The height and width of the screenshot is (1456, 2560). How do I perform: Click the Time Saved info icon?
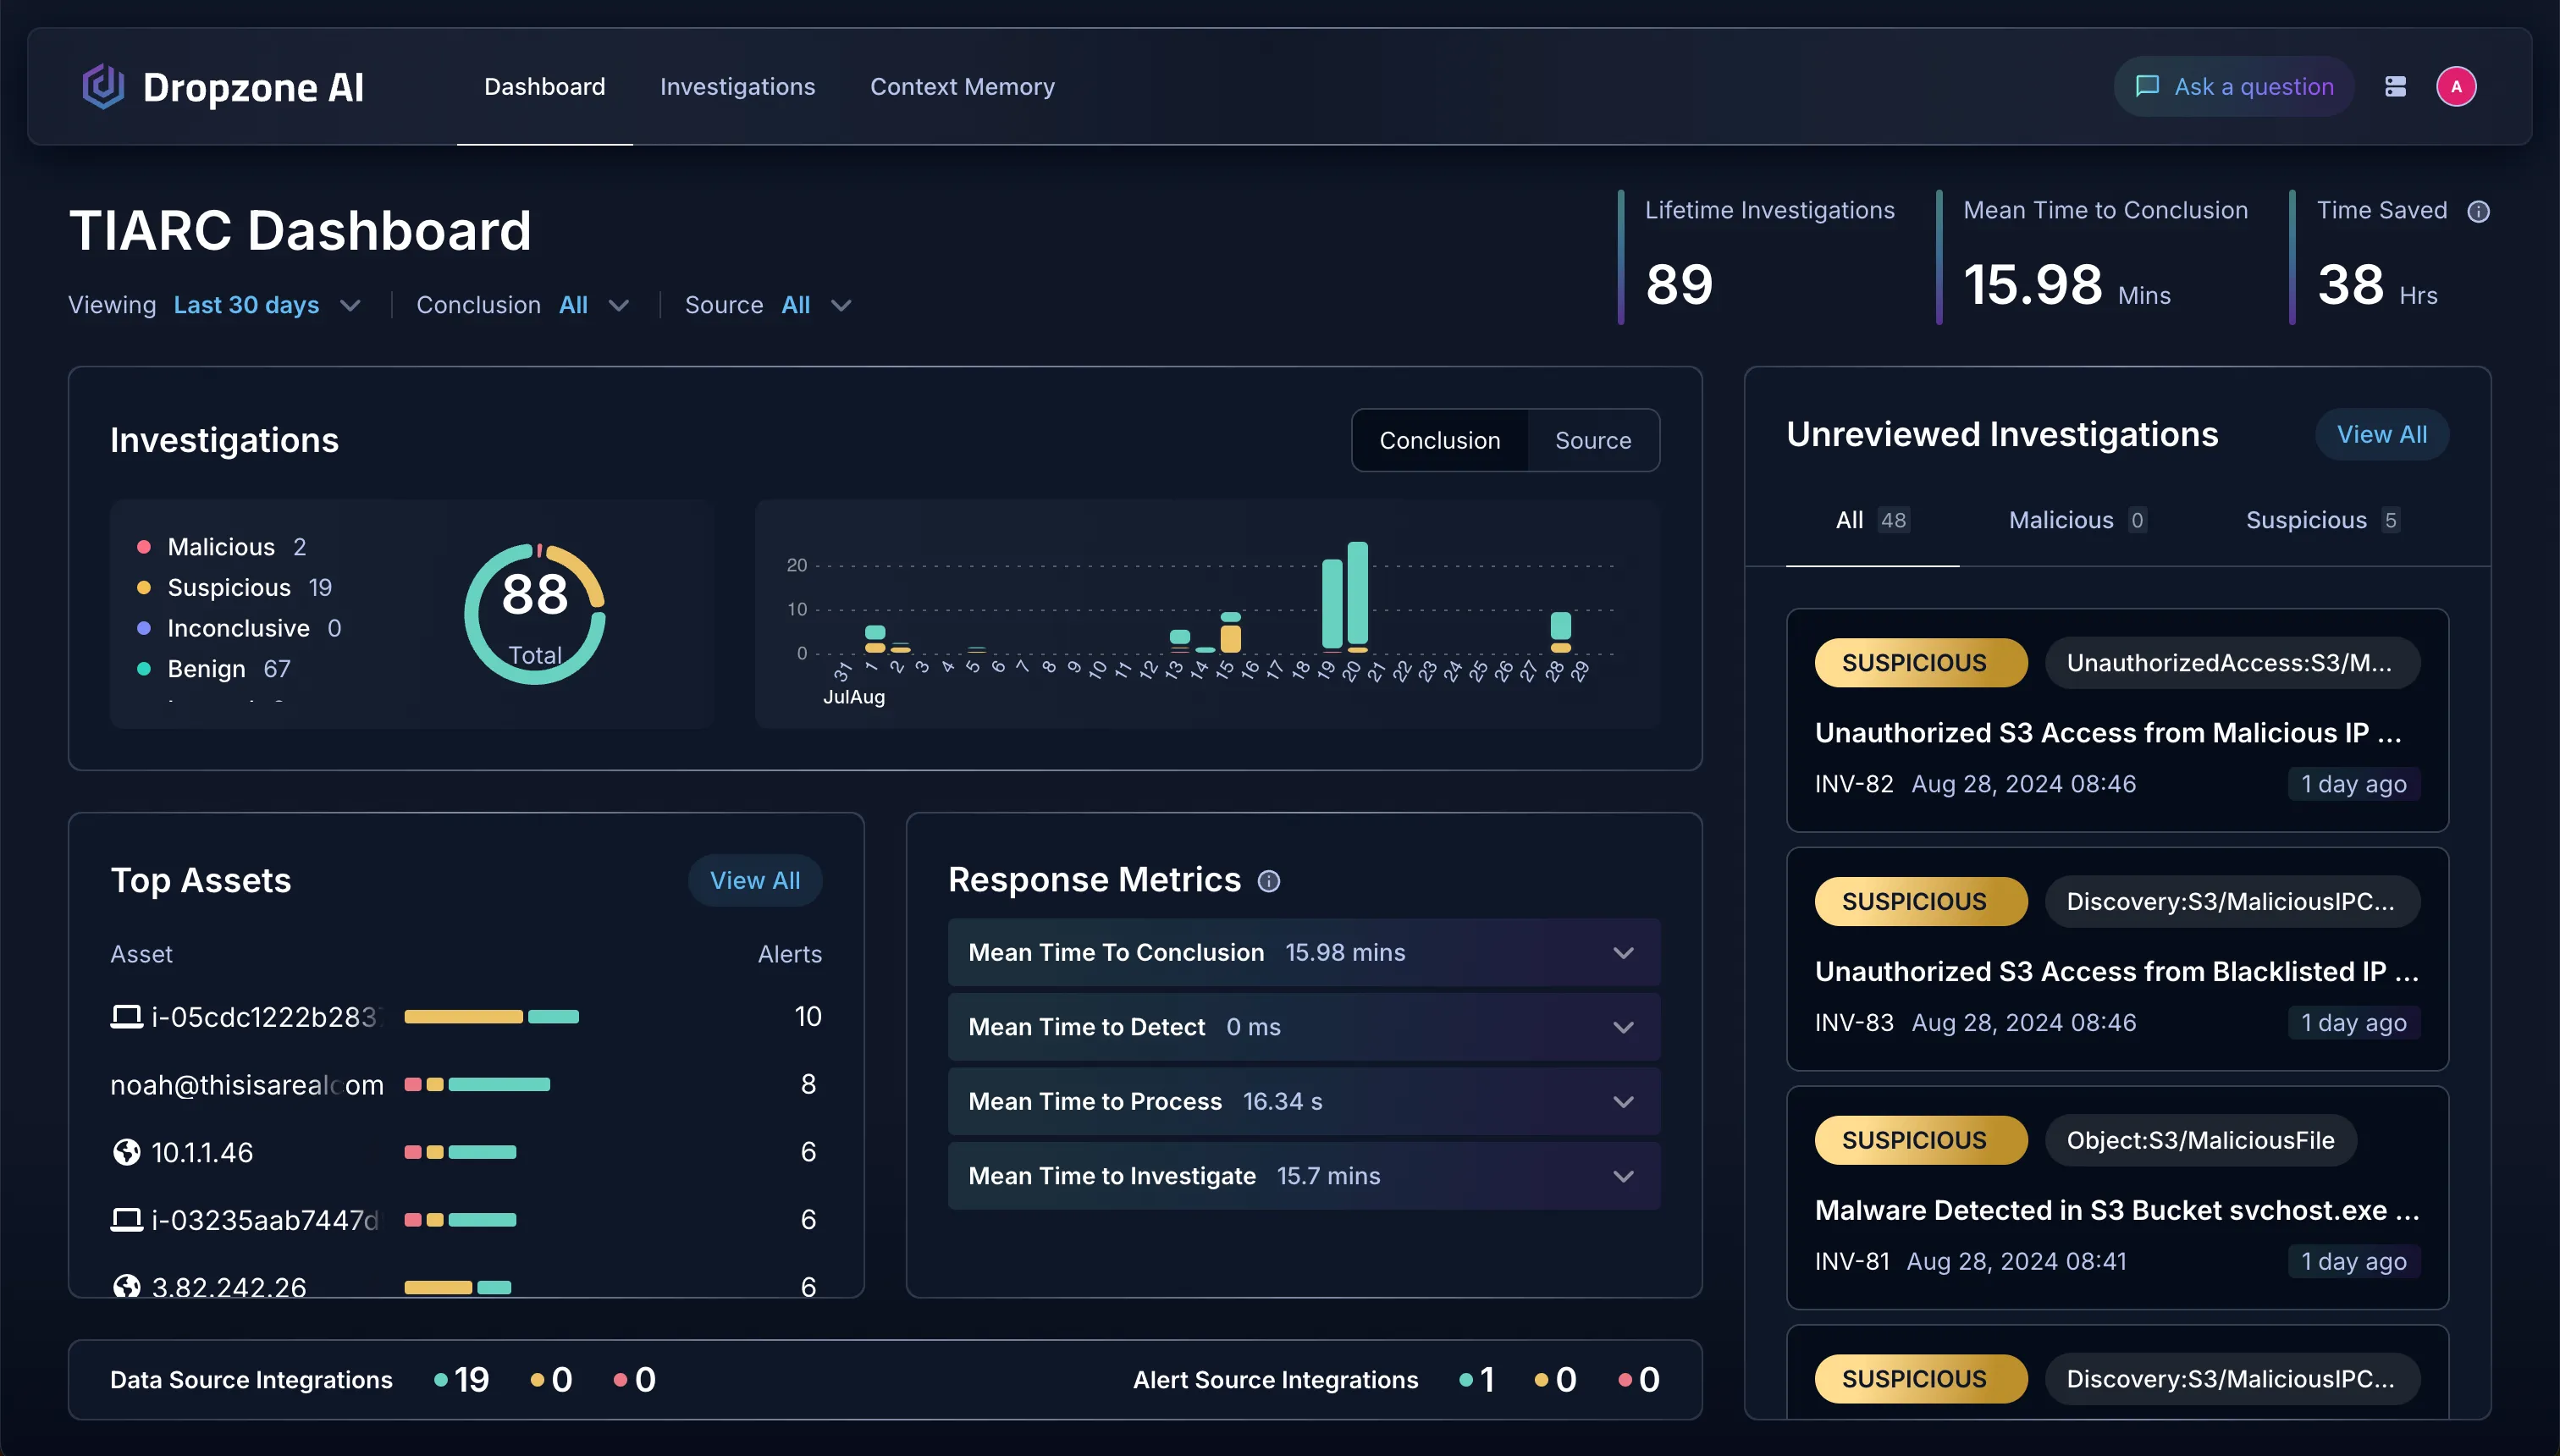click(x=2478, y=212)
